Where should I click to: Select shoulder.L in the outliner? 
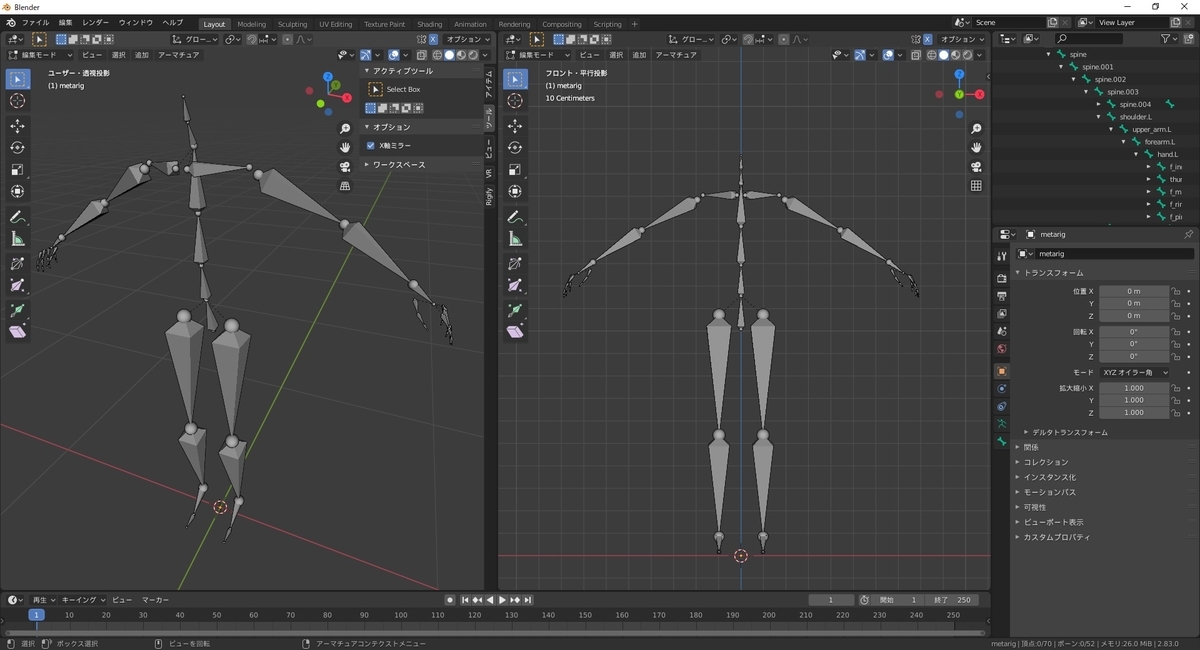[x=1135, y=117]
